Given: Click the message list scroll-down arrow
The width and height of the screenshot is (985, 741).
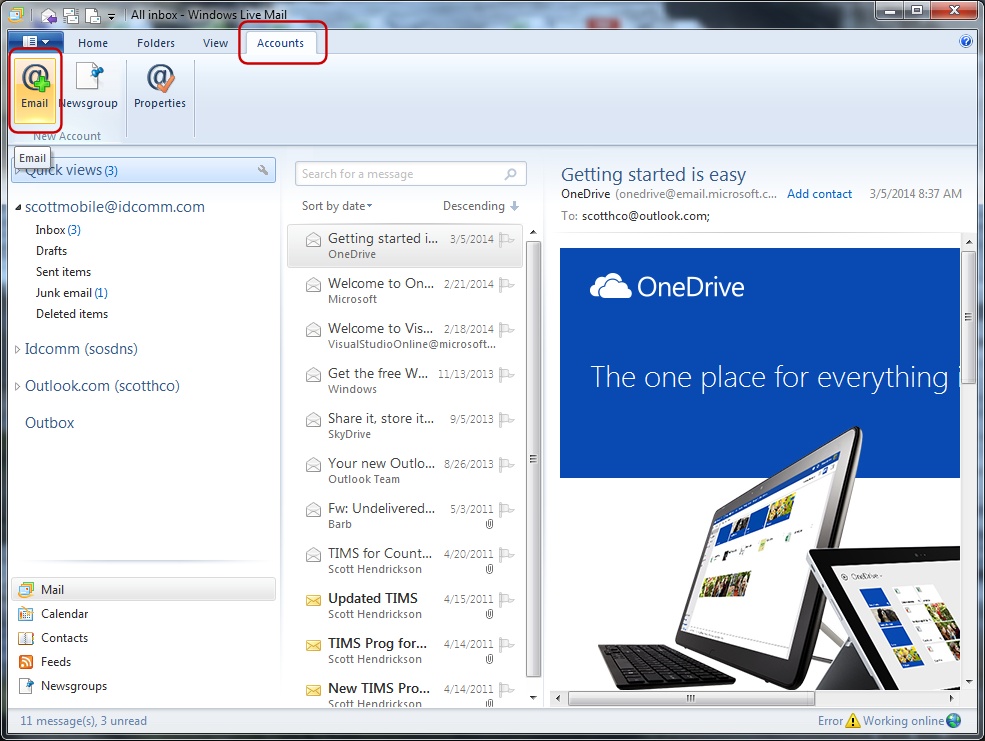Looking at the screenshot, I should click(x=533, y=697).
